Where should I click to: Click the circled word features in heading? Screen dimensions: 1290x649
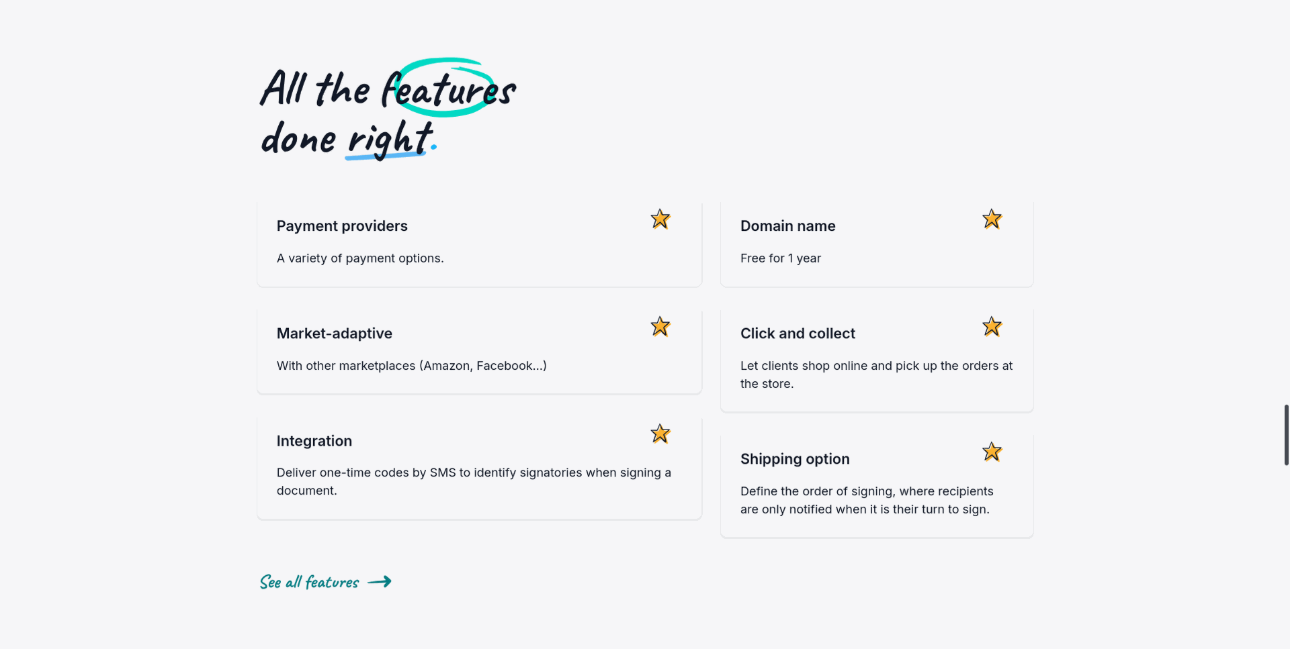pos(447,90)
